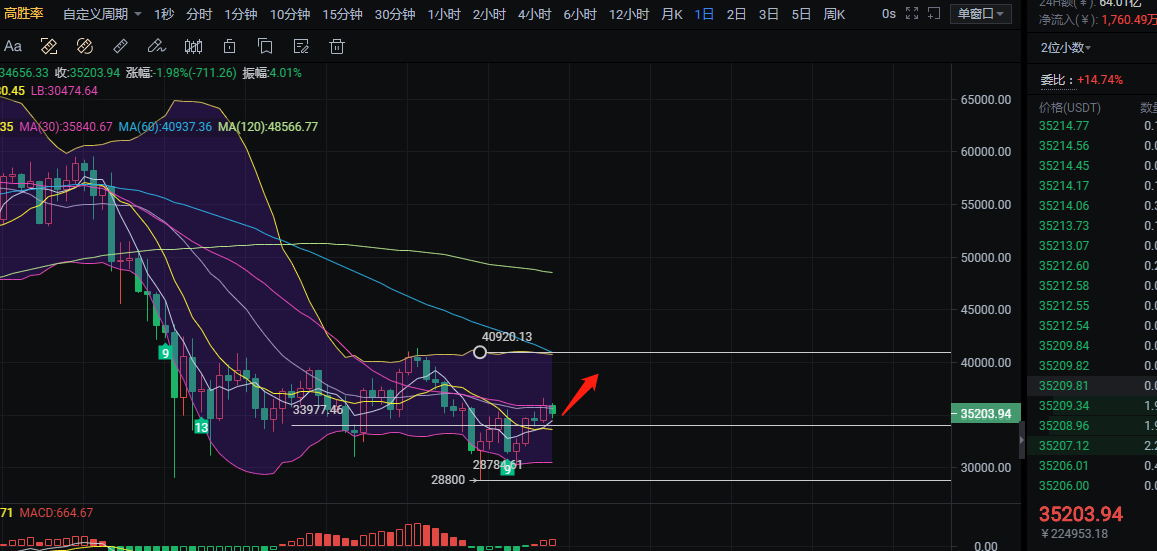1157x551 pixels.
Task: Click the circle handle at 40920.13 line
Action: (480, 353)
